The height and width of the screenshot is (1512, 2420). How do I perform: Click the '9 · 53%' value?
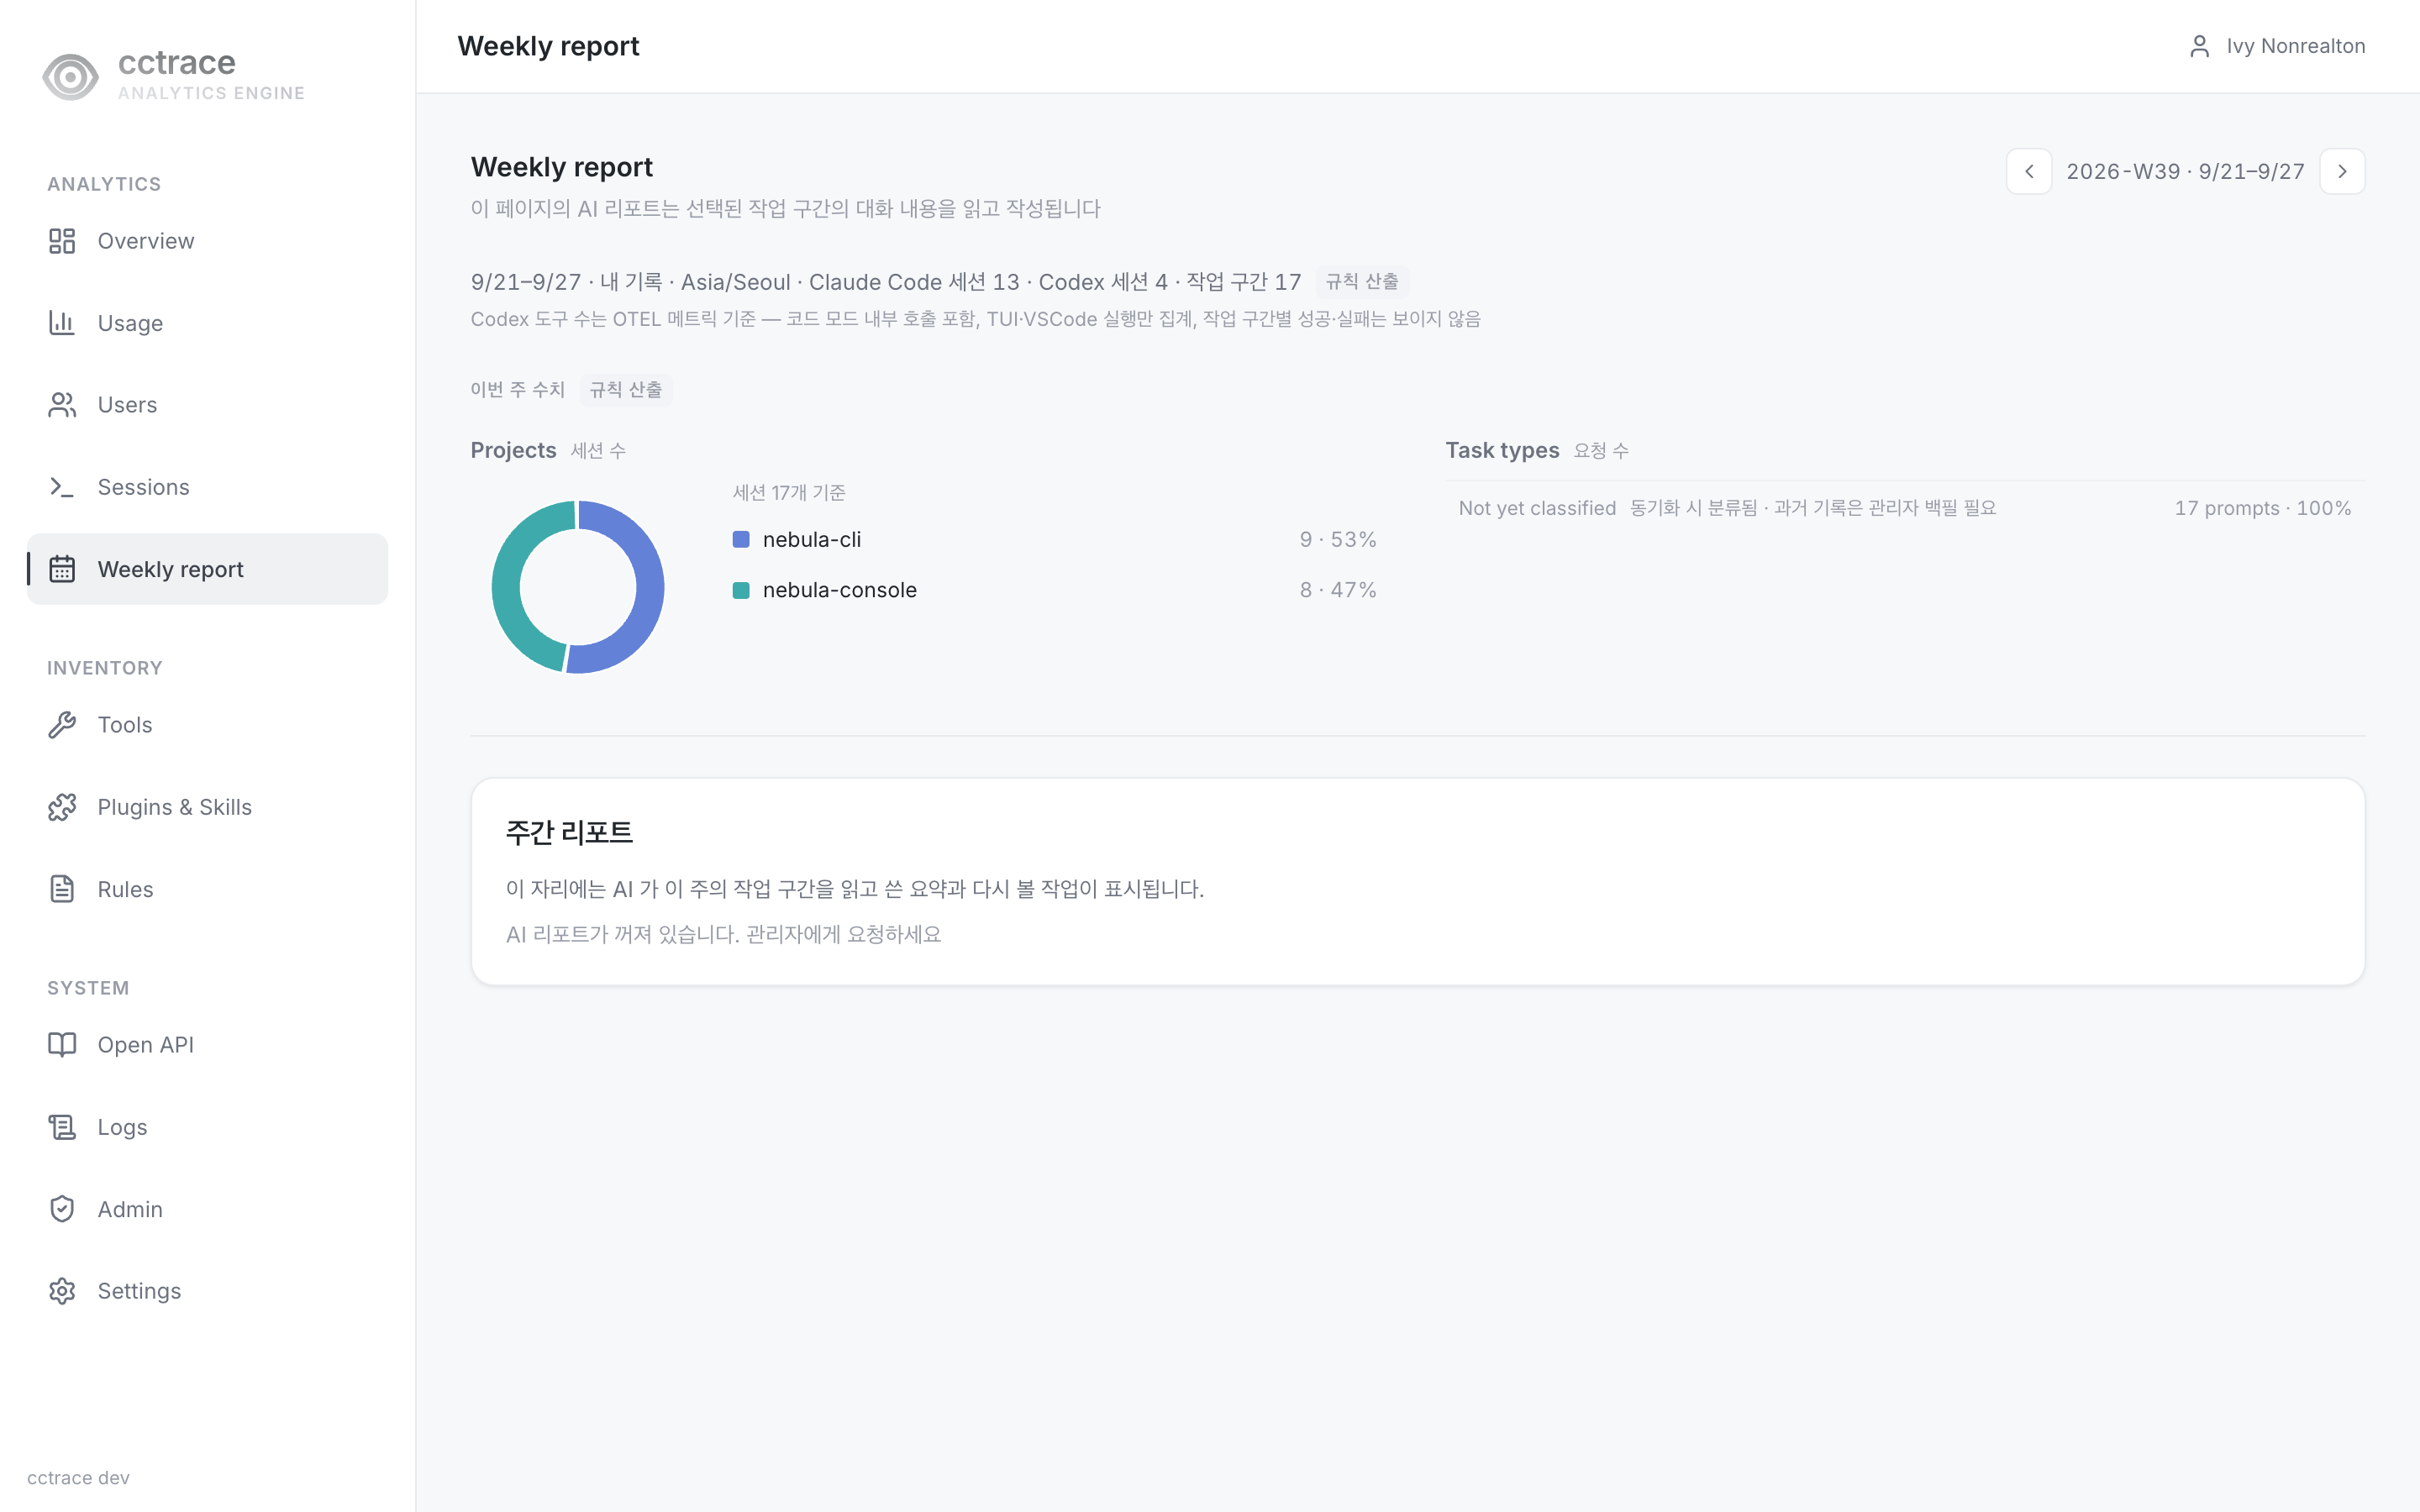pyautogui.click(x=1338, y=539)
